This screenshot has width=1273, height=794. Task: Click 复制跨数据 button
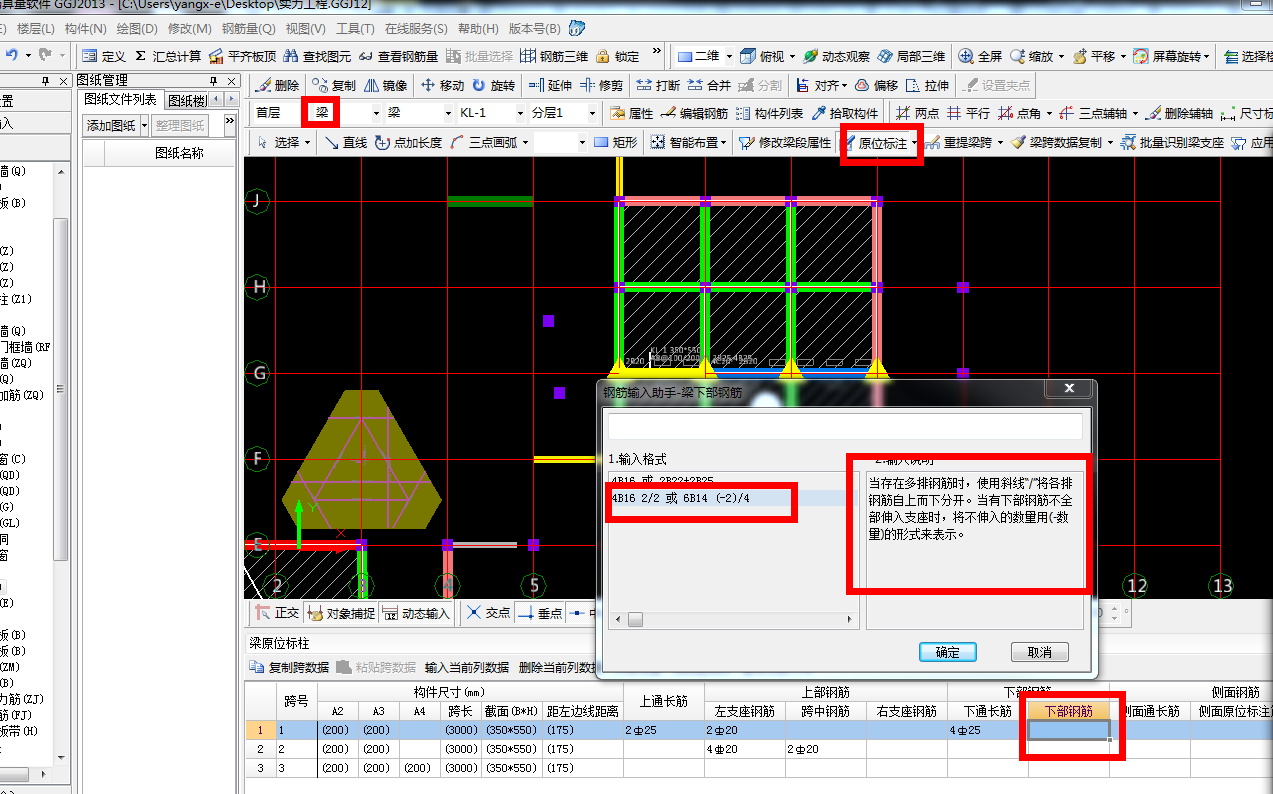coord(289,667)
